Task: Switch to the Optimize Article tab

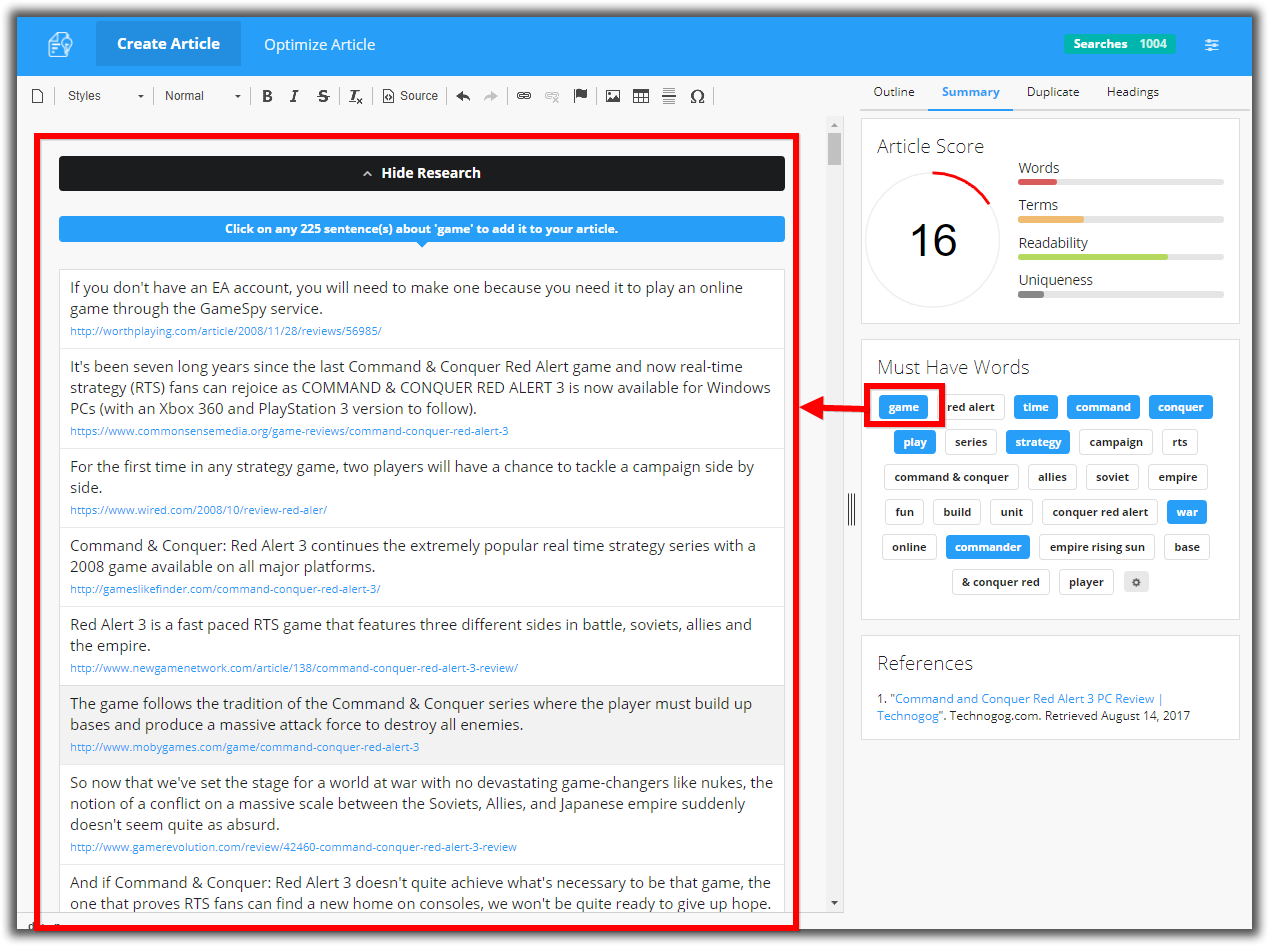Action: point(320,44)
